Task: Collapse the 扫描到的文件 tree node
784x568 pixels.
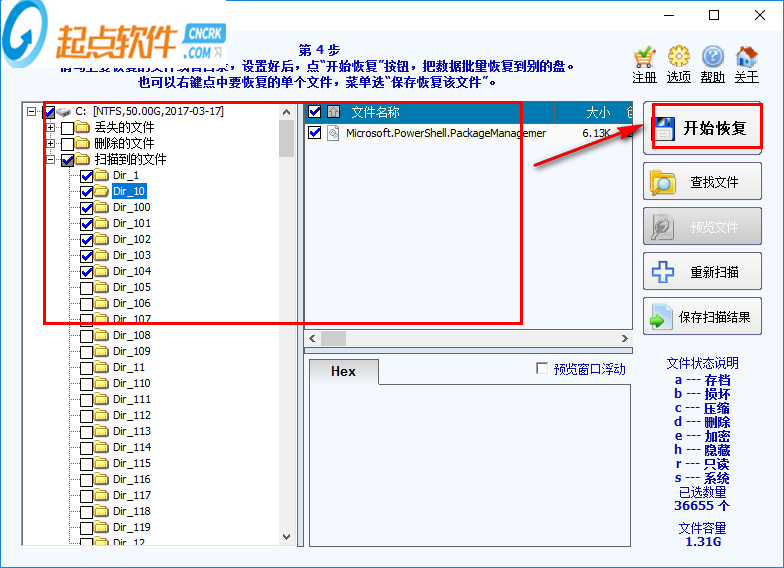Action: pyautogui.click(x=50, y=160)
